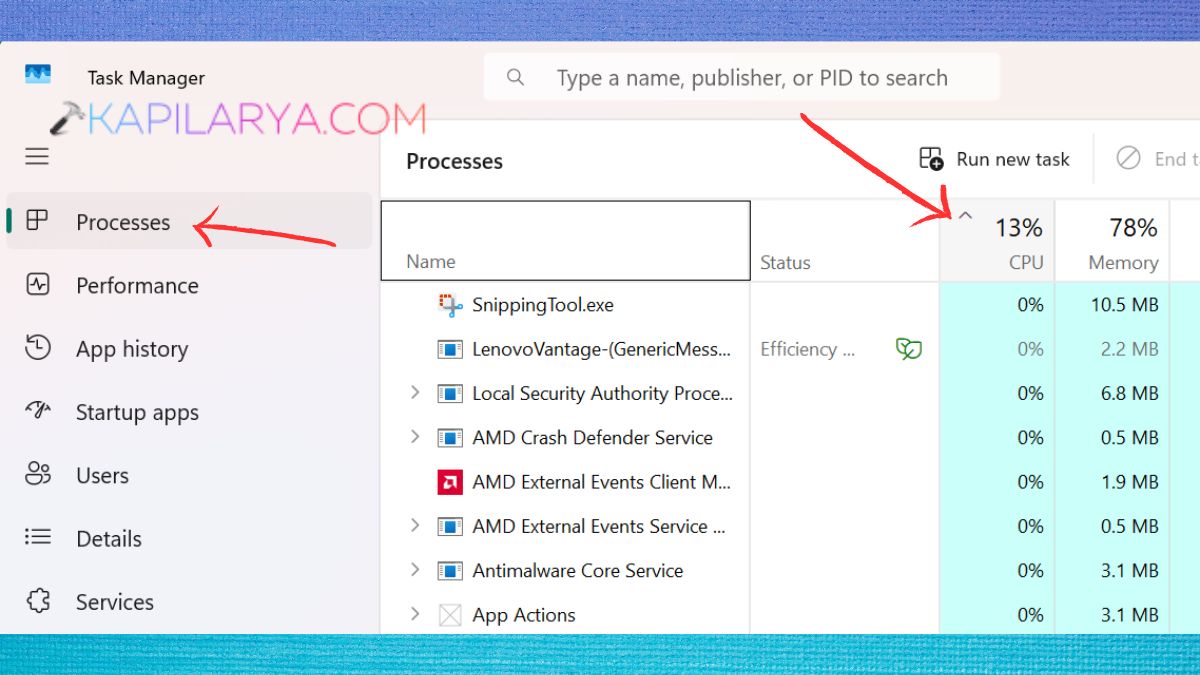Viewport: 1200px width, 675px height.
Task: Click the CPU column sort arrow
Action: click(965, 214)
